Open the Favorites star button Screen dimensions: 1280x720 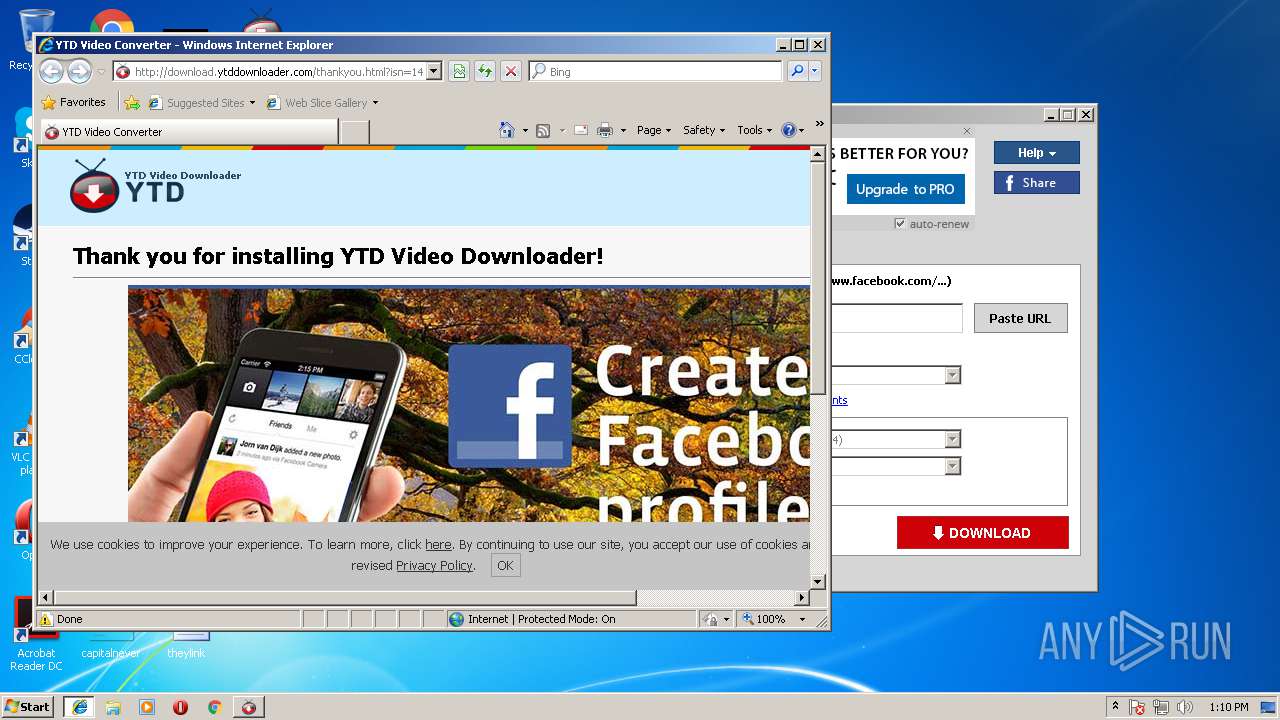click(73, 102)
